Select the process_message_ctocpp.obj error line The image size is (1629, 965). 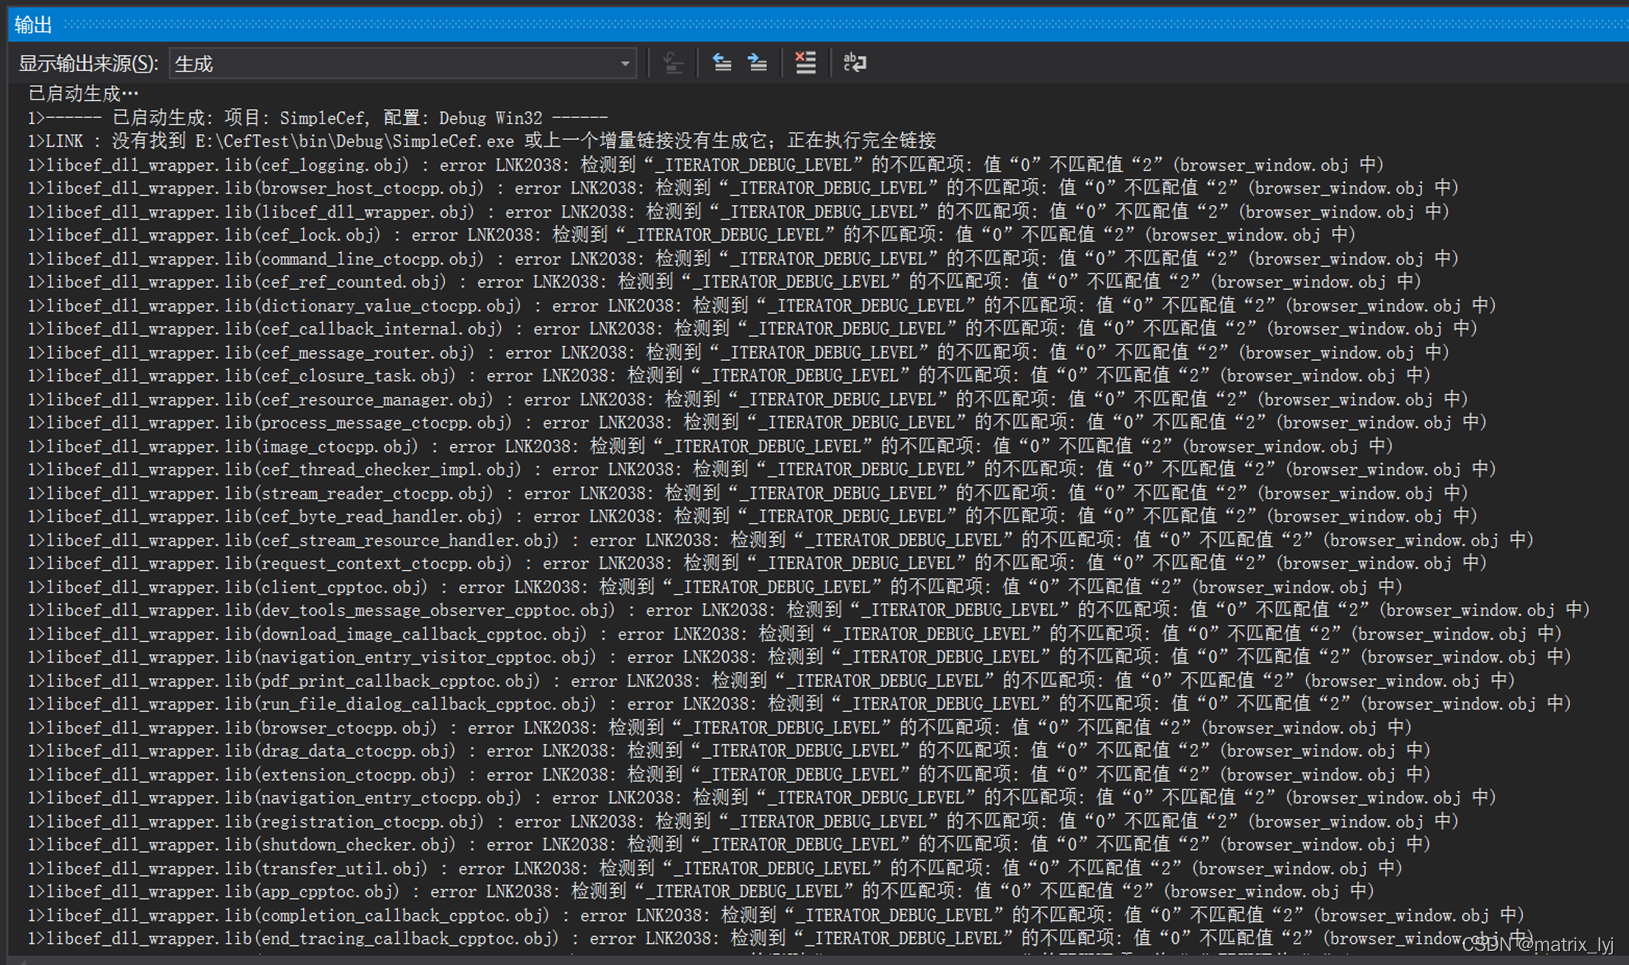758,423
